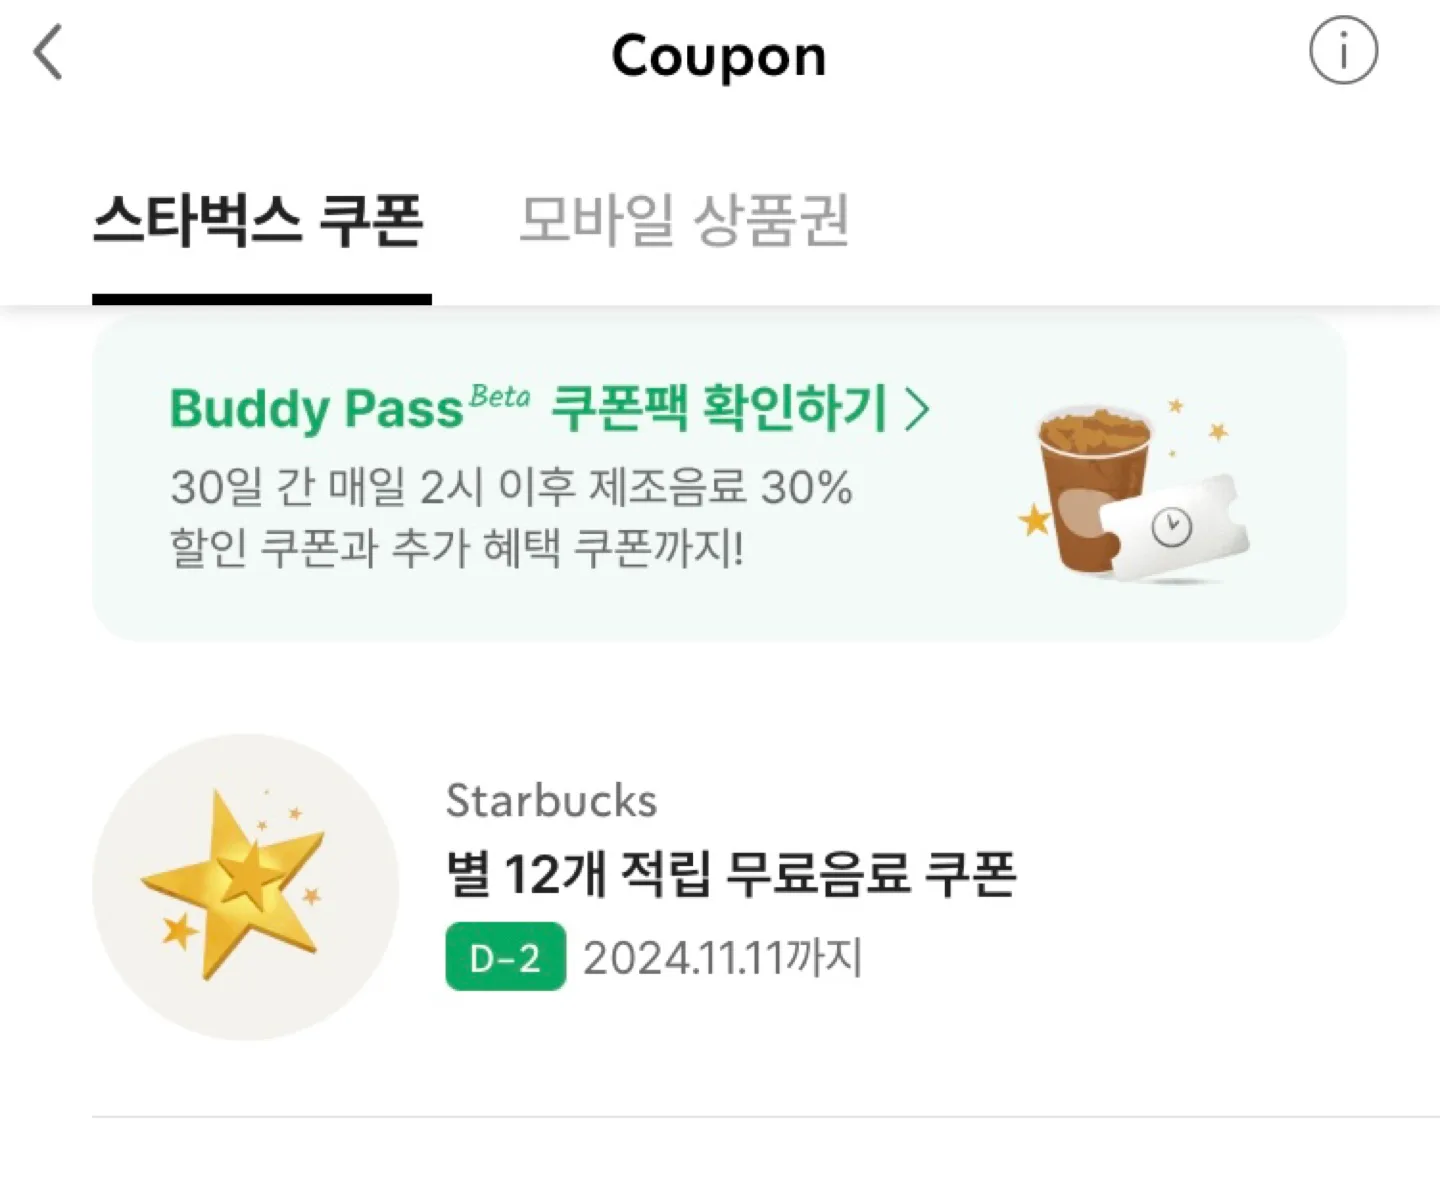Tap the 2024.11.11까지 expiry date
Image resolution: width=1440 pixels, height=1183 pixels.
click(x=722, y=958)
